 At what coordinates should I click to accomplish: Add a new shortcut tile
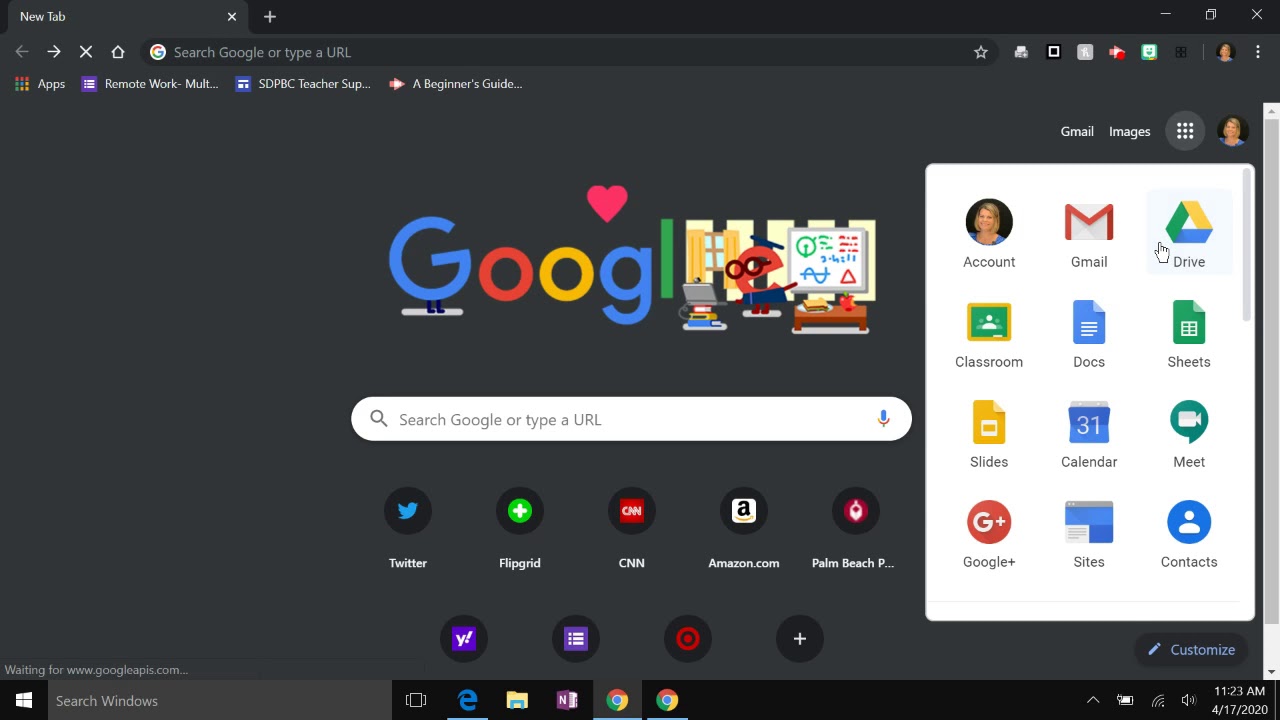click(800, 639)
